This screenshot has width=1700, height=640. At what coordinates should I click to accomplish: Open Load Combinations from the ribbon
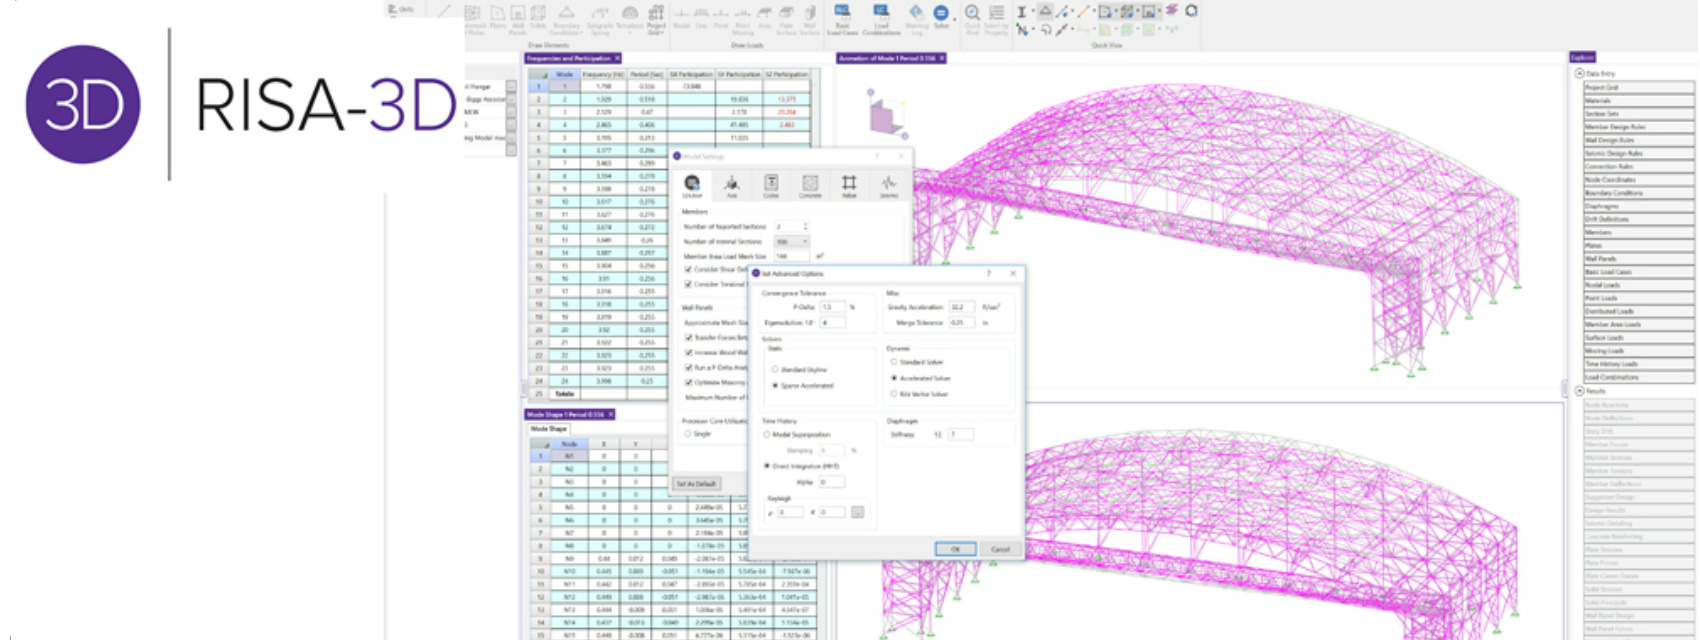[x=881, y=16]
